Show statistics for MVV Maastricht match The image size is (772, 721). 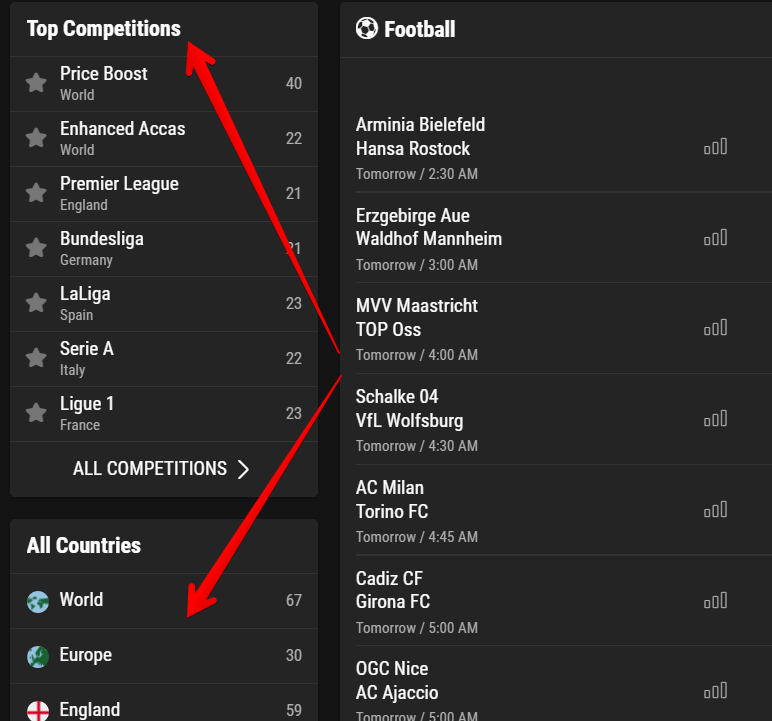click(x=715, y=328)
